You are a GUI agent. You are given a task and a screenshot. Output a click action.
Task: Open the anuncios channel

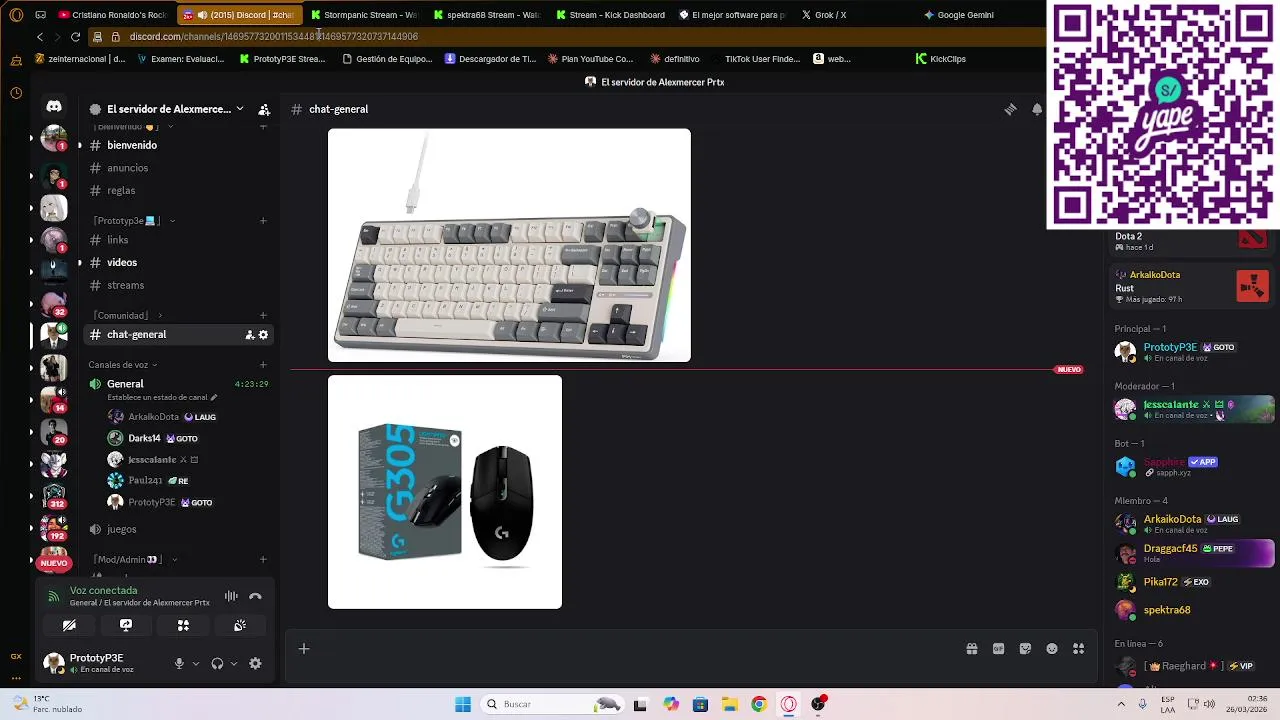(177, 168)
